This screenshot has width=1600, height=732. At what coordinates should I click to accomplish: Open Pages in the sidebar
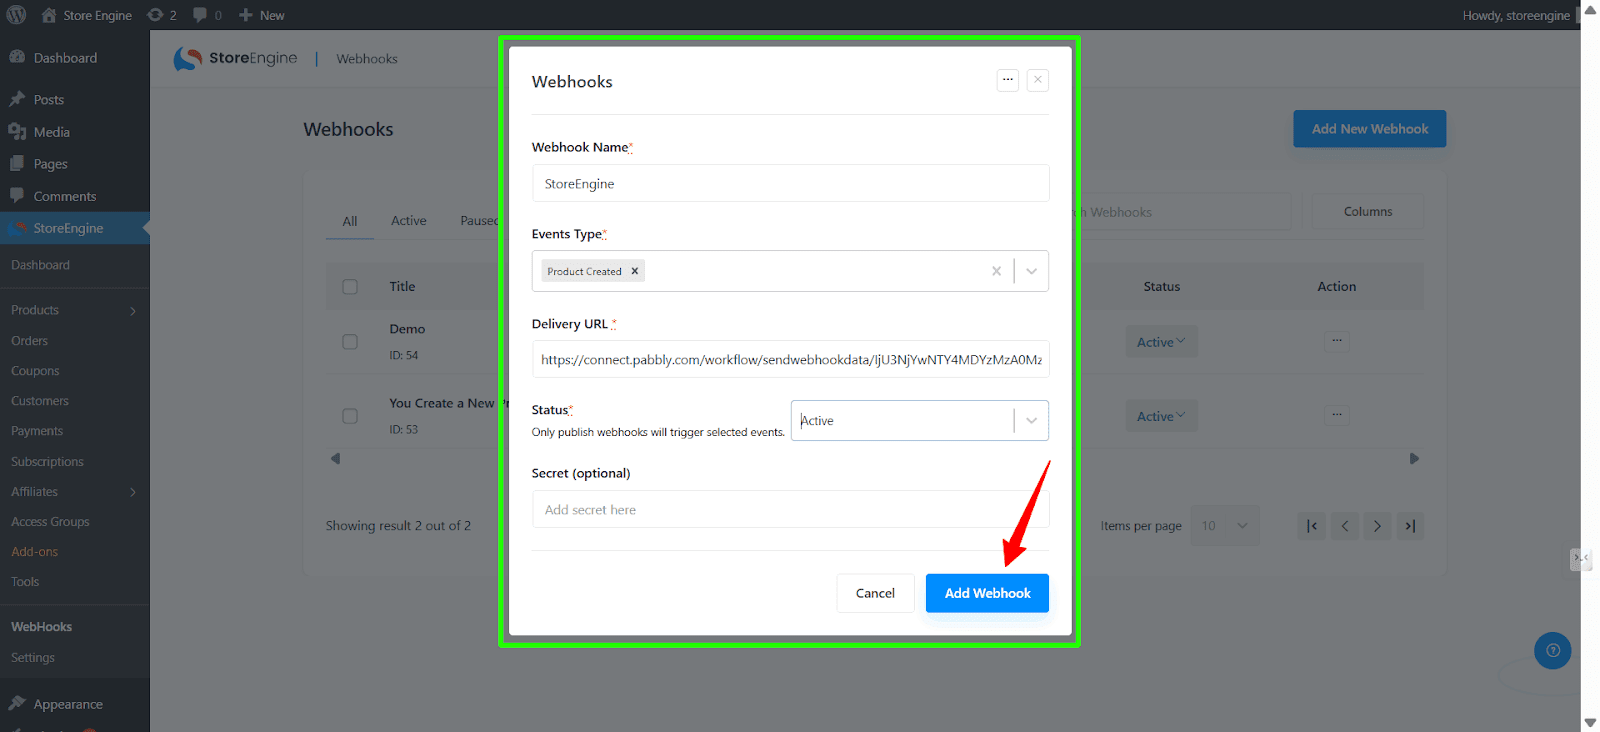pyautogui.click(x=50, y=164)
